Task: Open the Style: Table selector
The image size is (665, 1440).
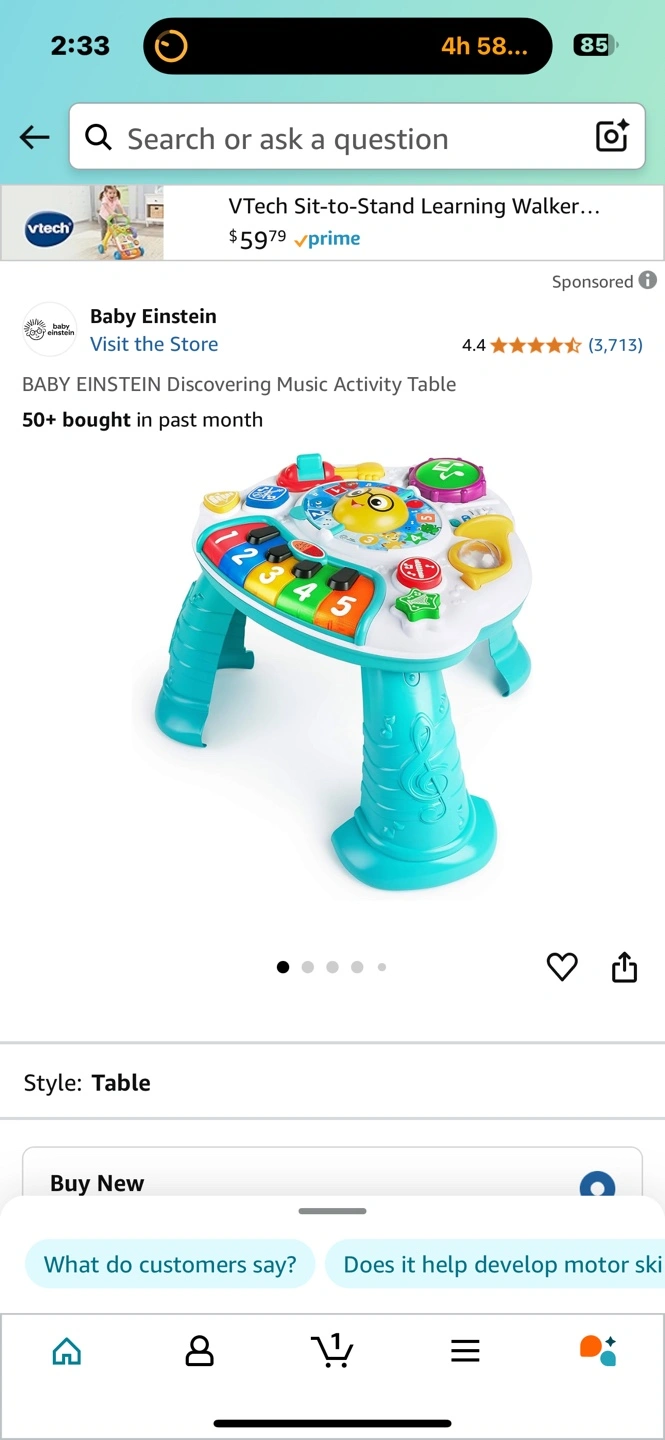Action: [332, 1082]
